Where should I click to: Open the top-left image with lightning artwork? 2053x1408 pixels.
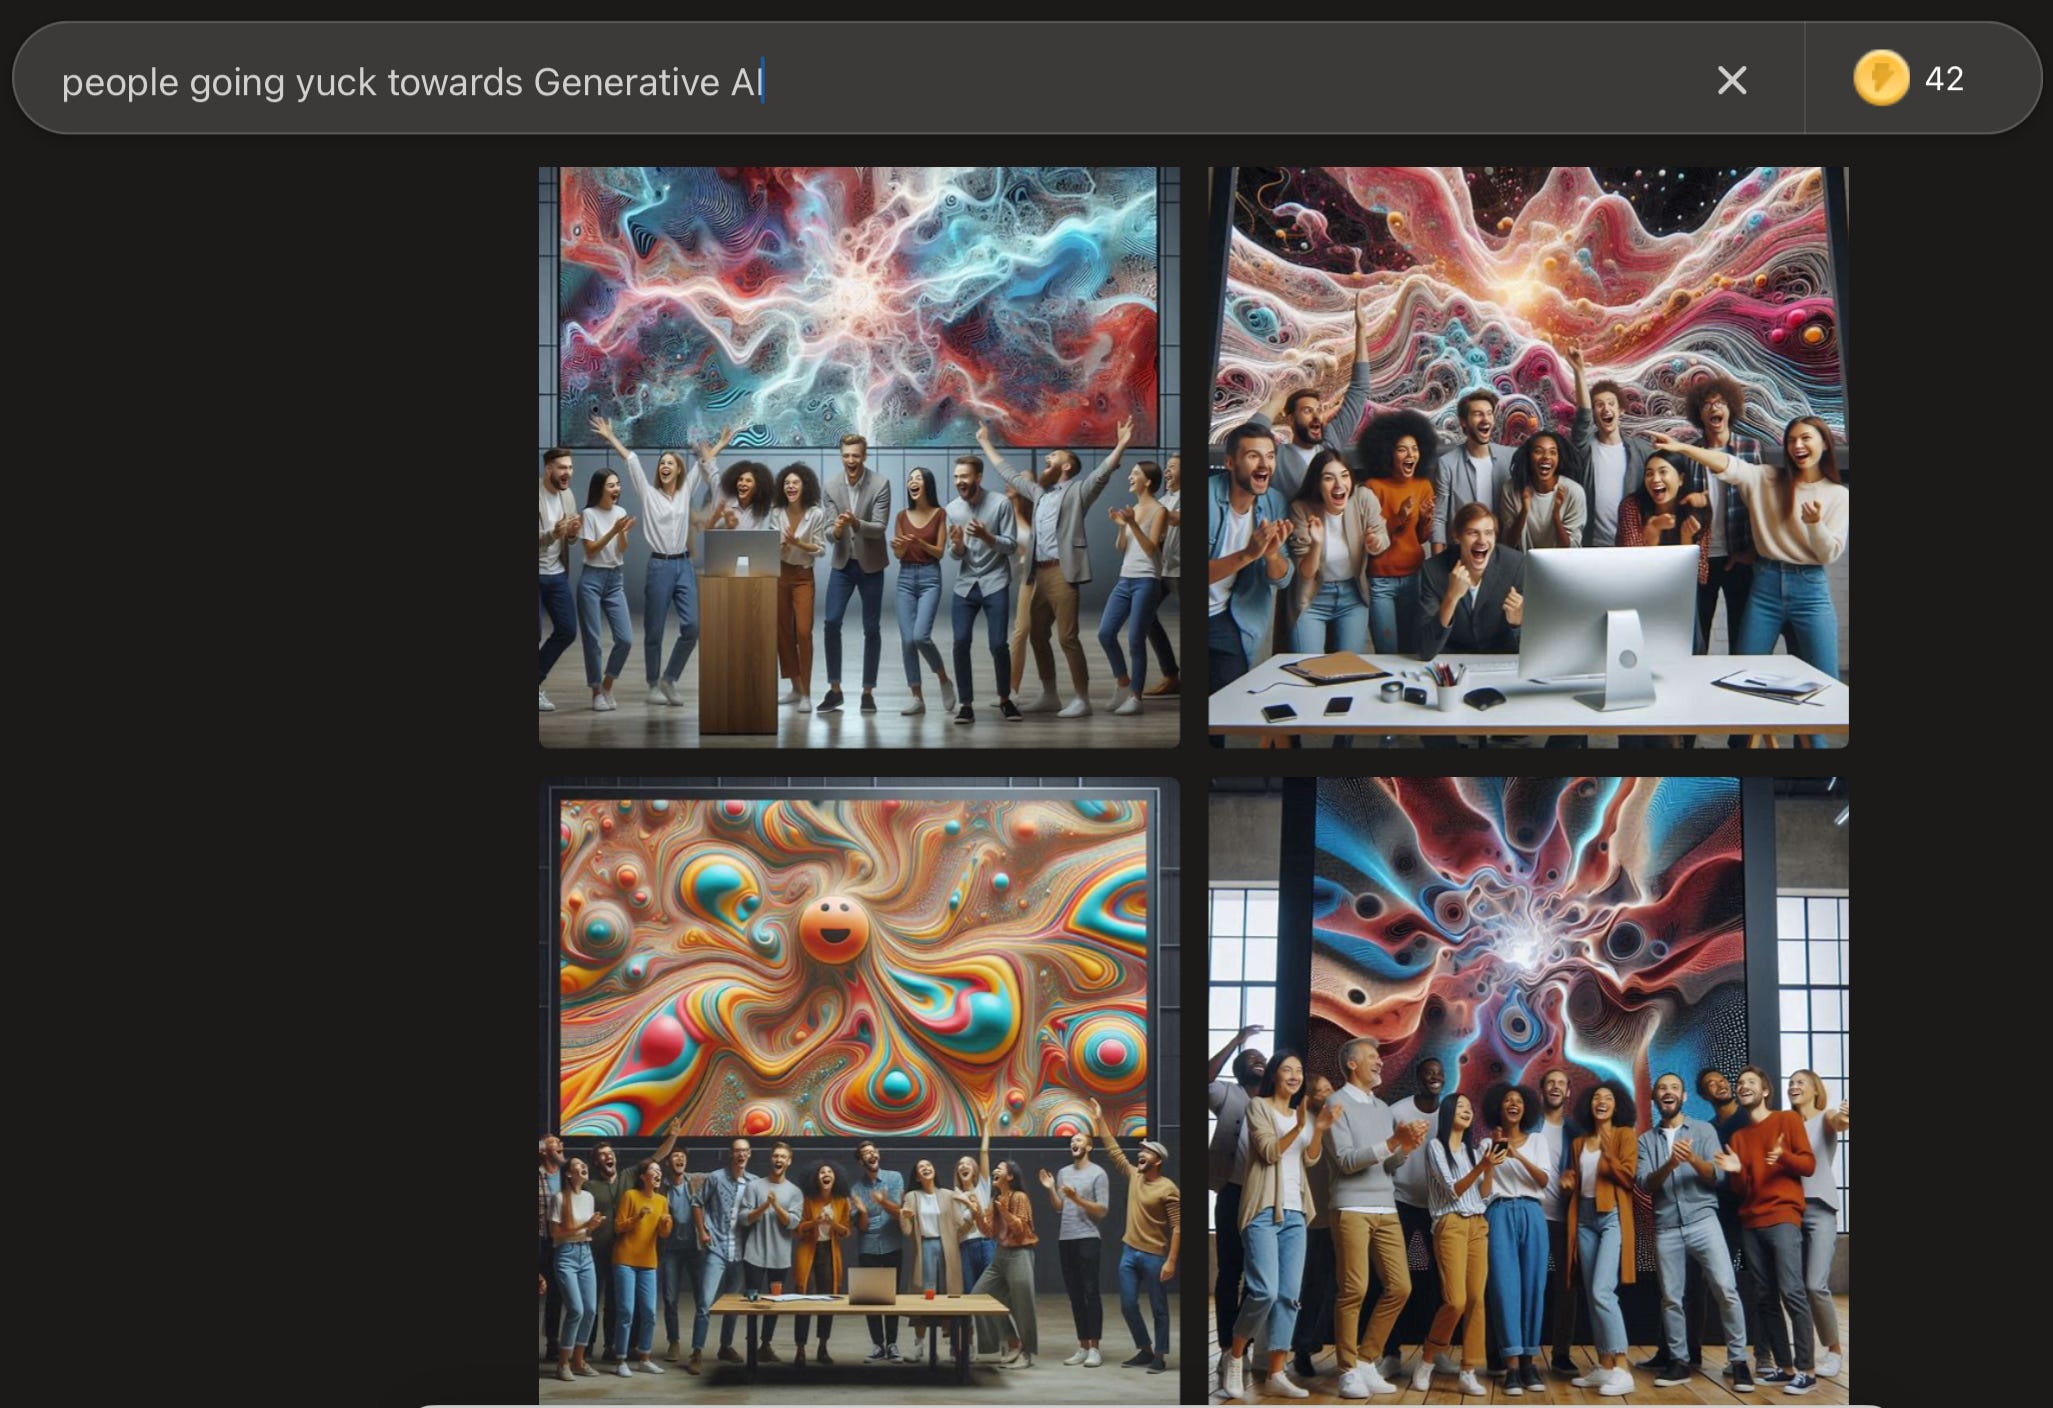point(858,300)
